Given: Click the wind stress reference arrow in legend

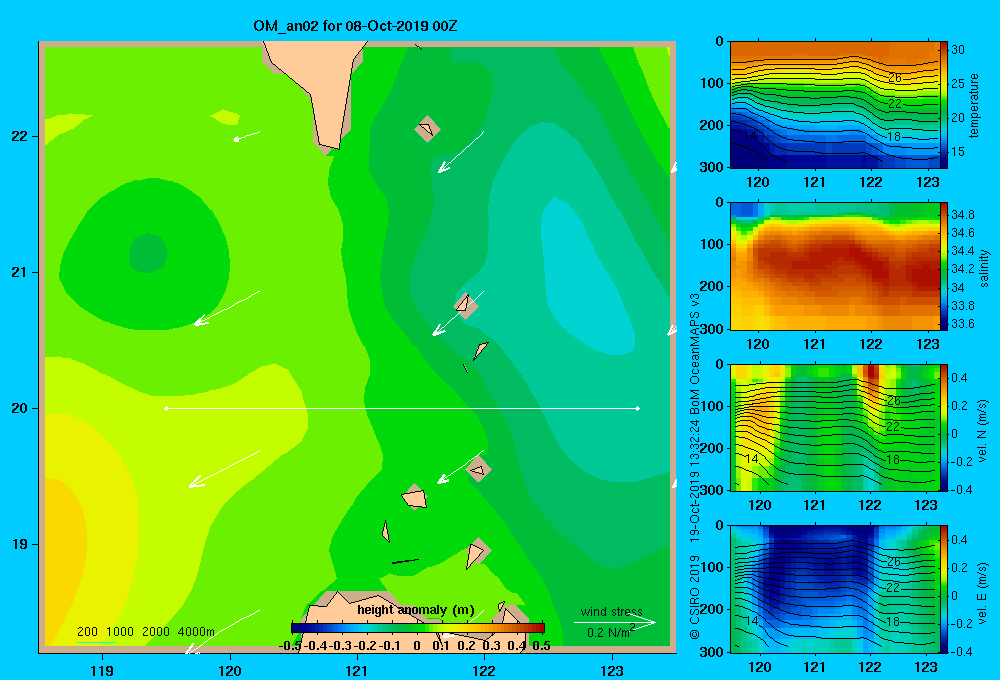Looking at the screenshot, I should click(615, 622).
